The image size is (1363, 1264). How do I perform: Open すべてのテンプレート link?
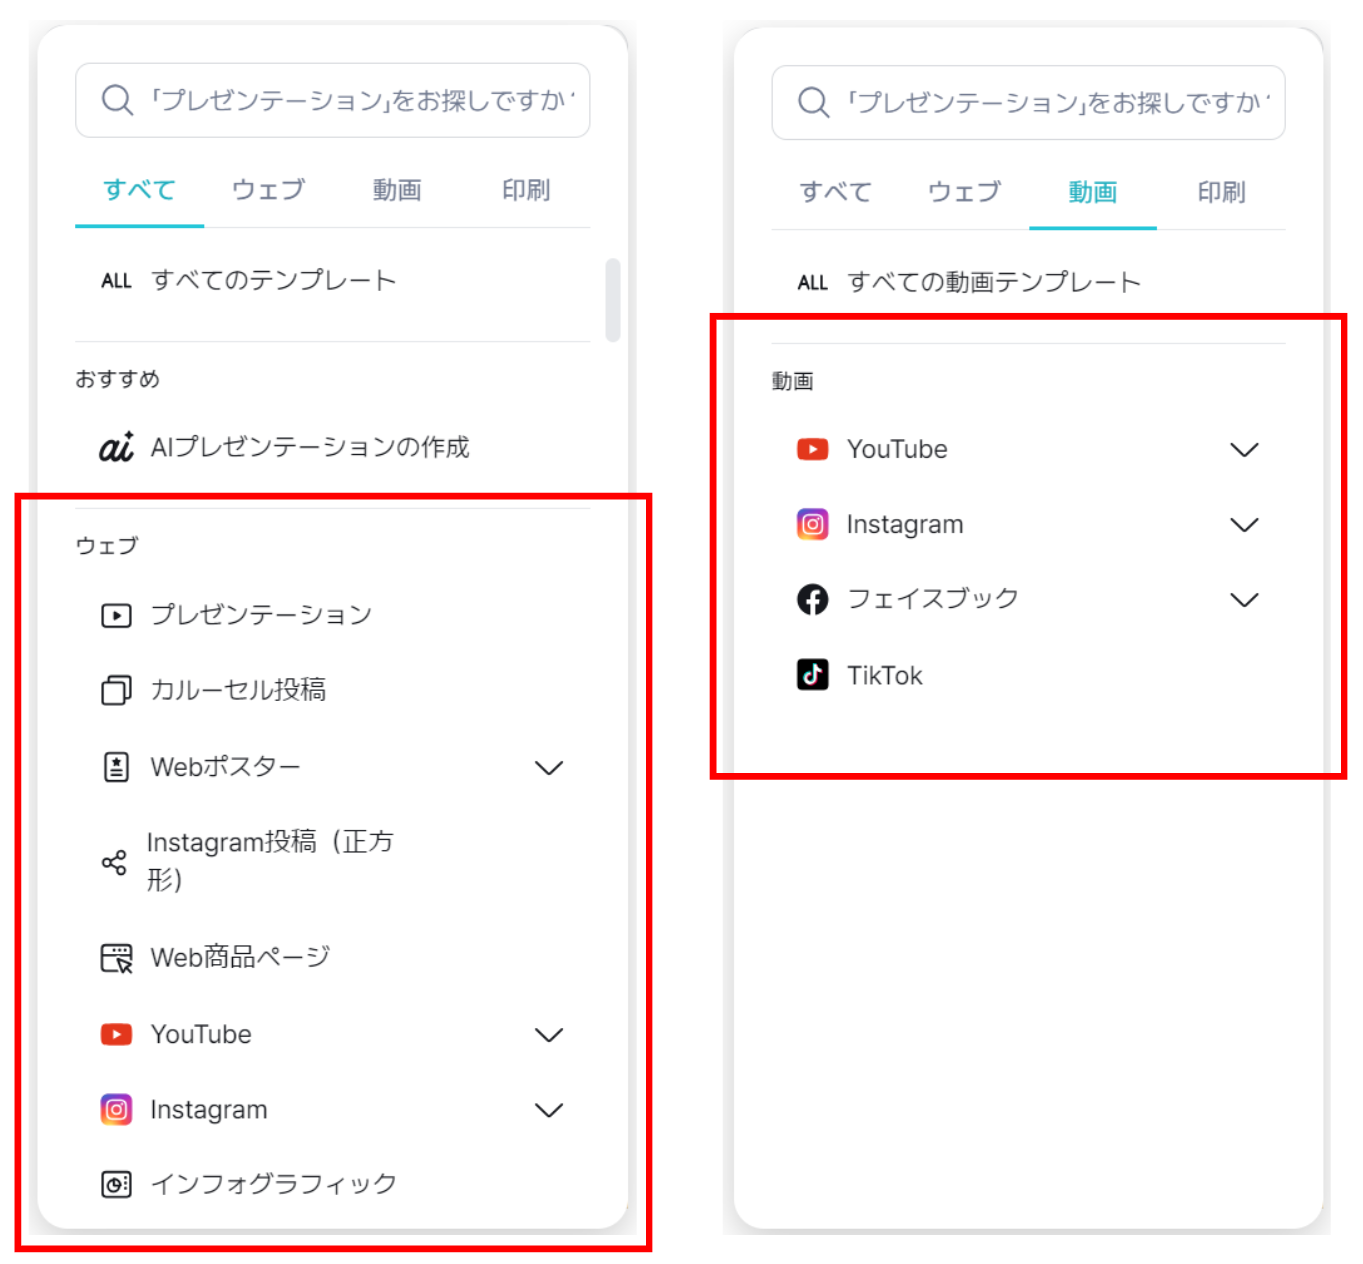pyautogui.click(x=272, y=281)
